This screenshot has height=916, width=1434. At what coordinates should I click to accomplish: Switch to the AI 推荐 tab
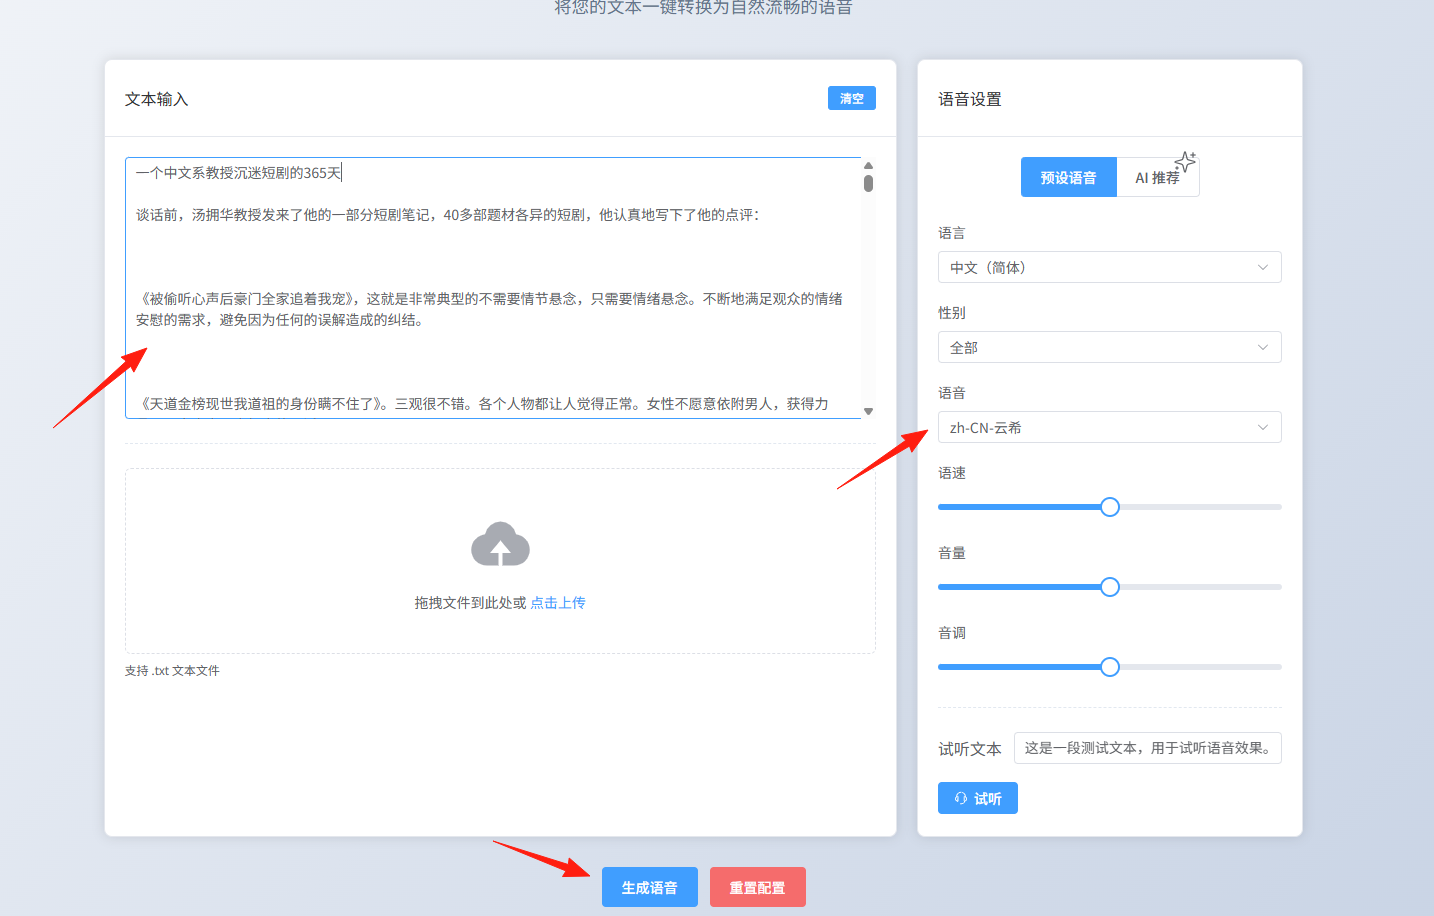pyautogui.click(x=1157, y=177)
